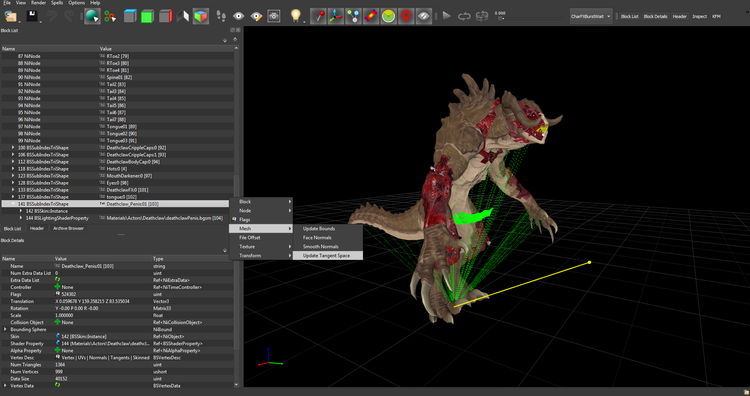The width and height of the screenshot is (750, 396).
Task: Click Header toolbar button
Action: pos(680,16)
